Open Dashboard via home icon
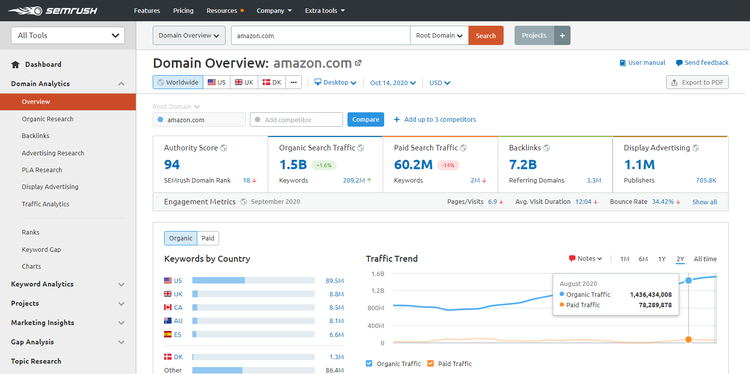The image size is (750, 374). [15, 65]
